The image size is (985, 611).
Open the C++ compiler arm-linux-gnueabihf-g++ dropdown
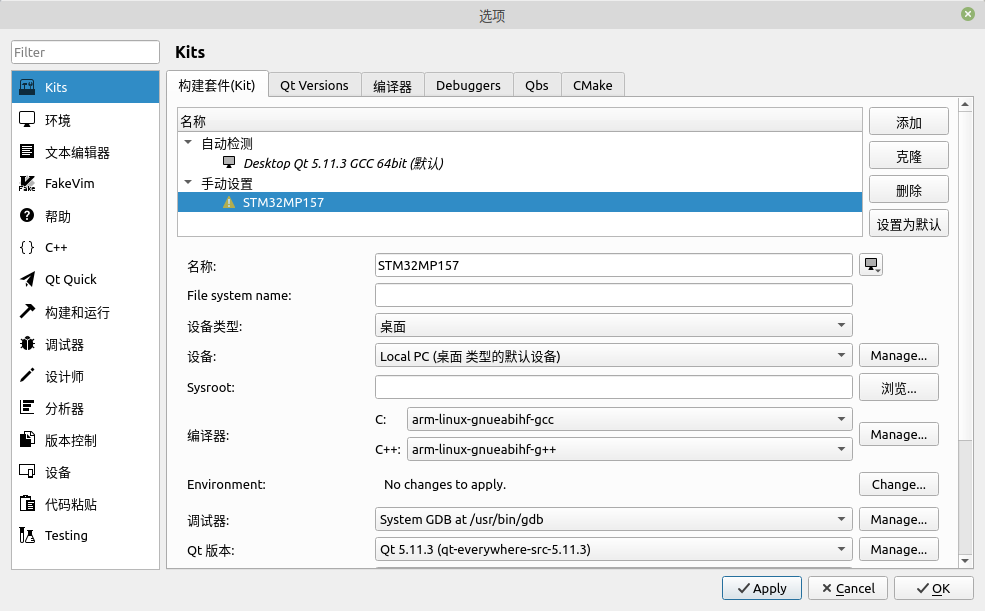tap(629, 449)
